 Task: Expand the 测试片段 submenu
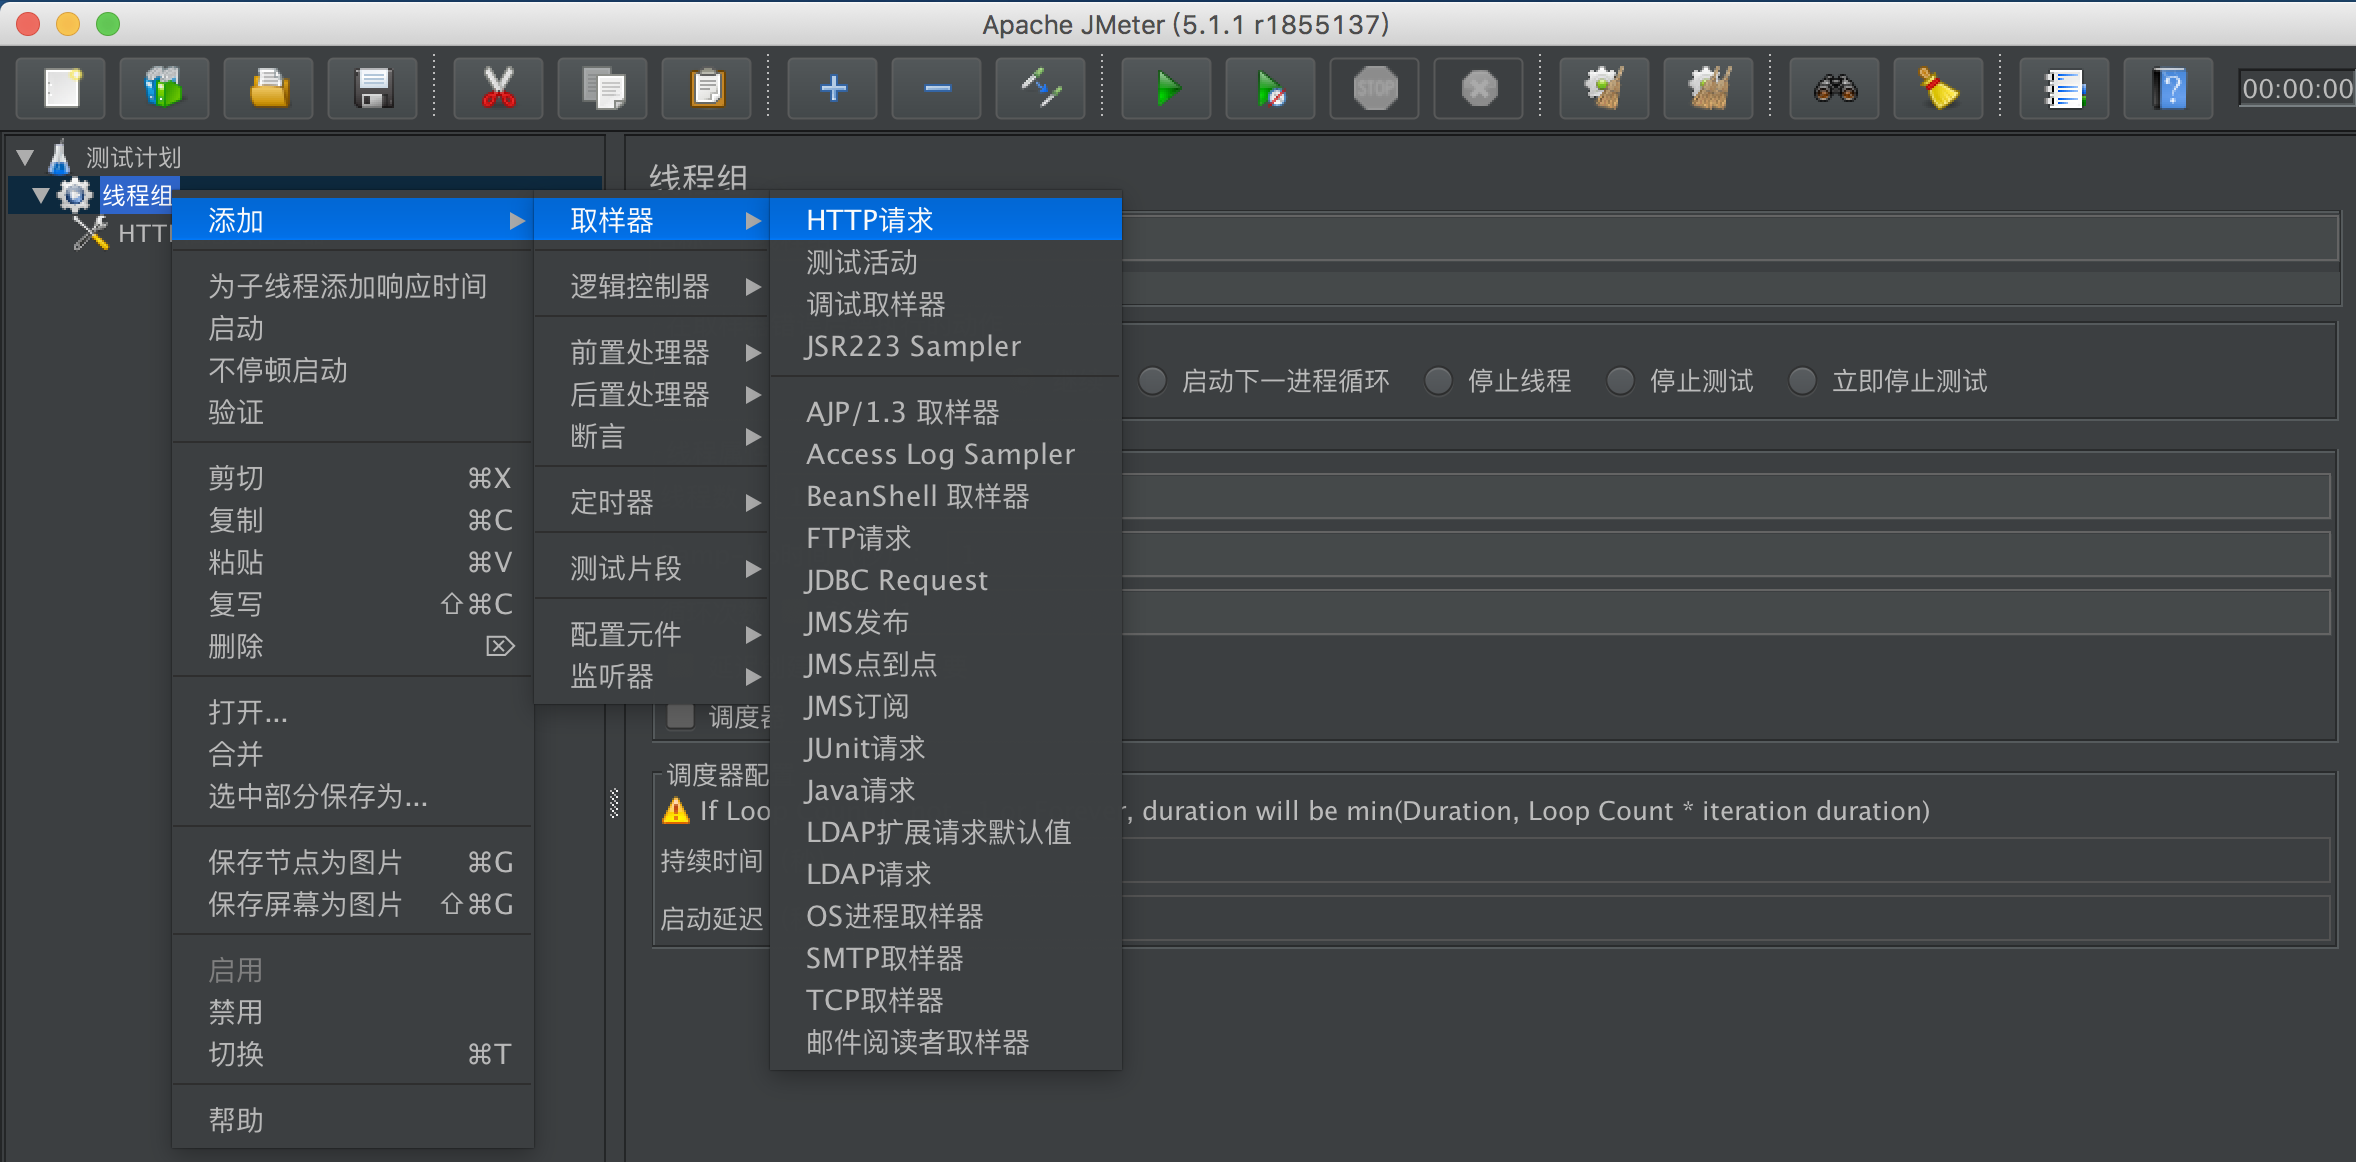[652, 568]
